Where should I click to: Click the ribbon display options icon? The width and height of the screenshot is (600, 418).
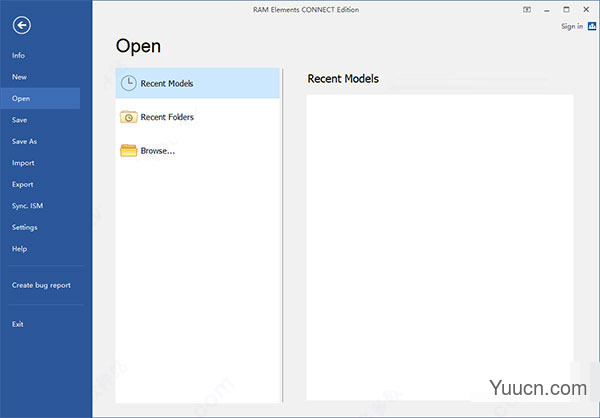tap(527, 10)
